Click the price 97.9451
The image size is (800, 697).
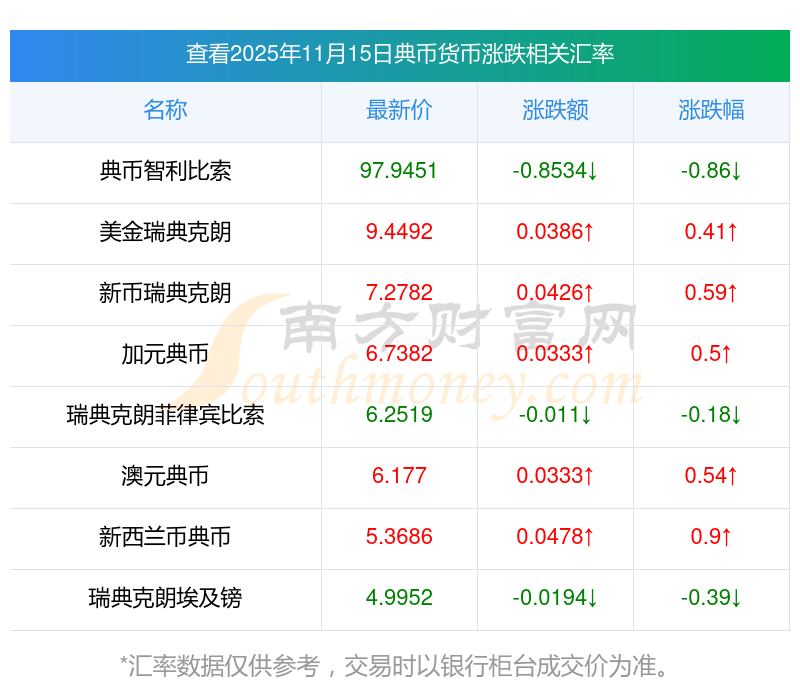[398, 171]
